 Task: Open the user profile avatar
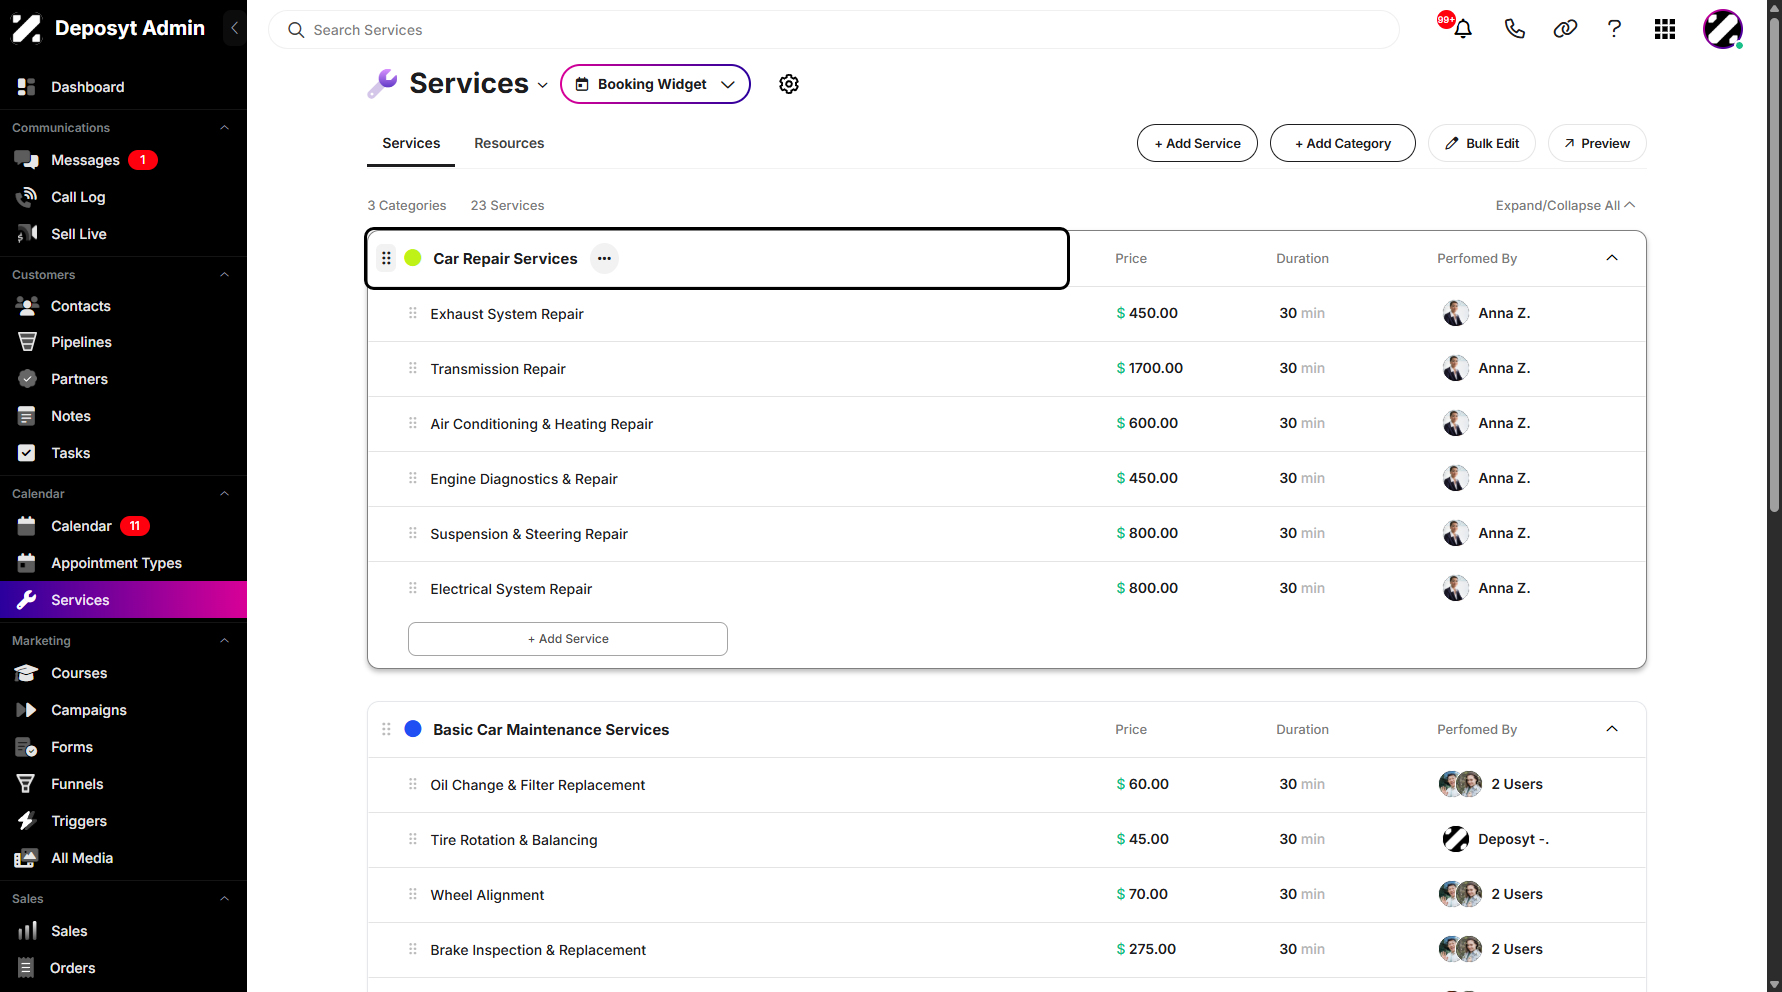(x=1723, y=29)
